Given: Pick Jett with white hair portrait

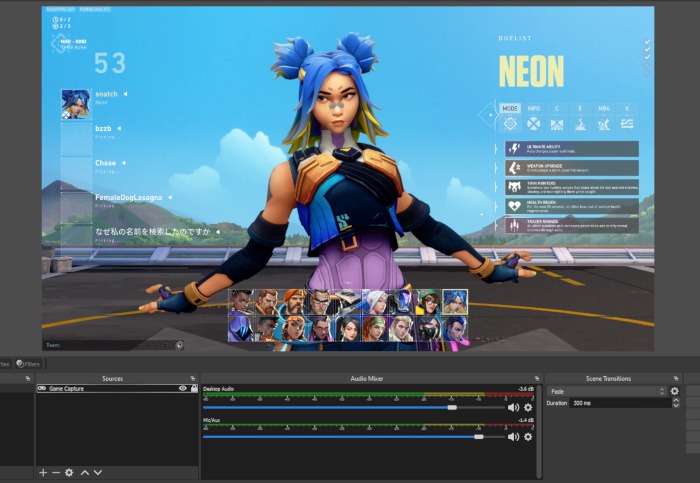Looking at the screenshot, I should 375,302.
